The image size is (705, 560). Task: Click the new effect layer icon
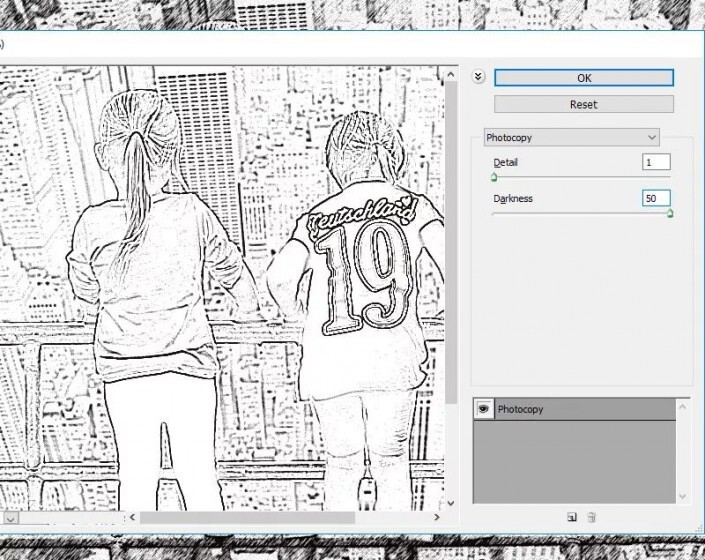point(571,517)
